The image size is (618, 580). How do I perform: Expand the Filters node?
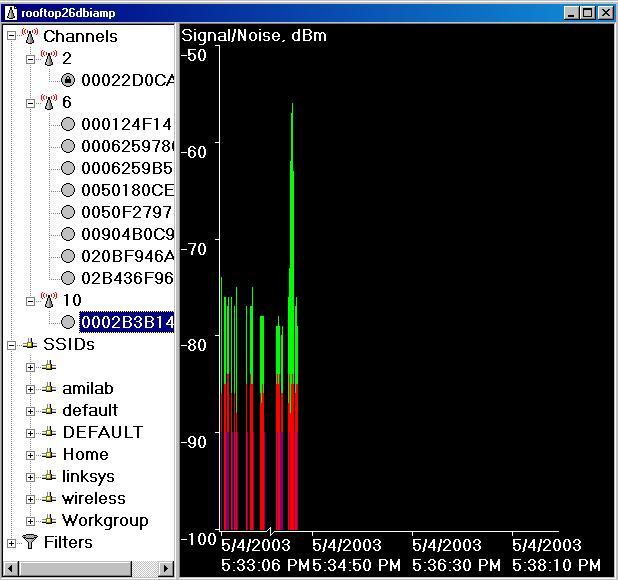pyautogui.click(x=12, y=542)
